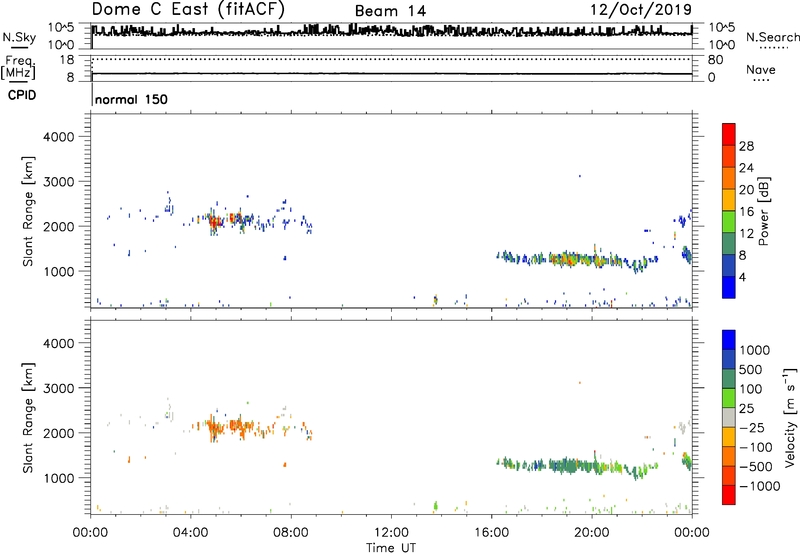Click the velocity panel 'Slant Range [km]' axis title
The height and width of the screenshot is (554, 800).
pos(28,418)
